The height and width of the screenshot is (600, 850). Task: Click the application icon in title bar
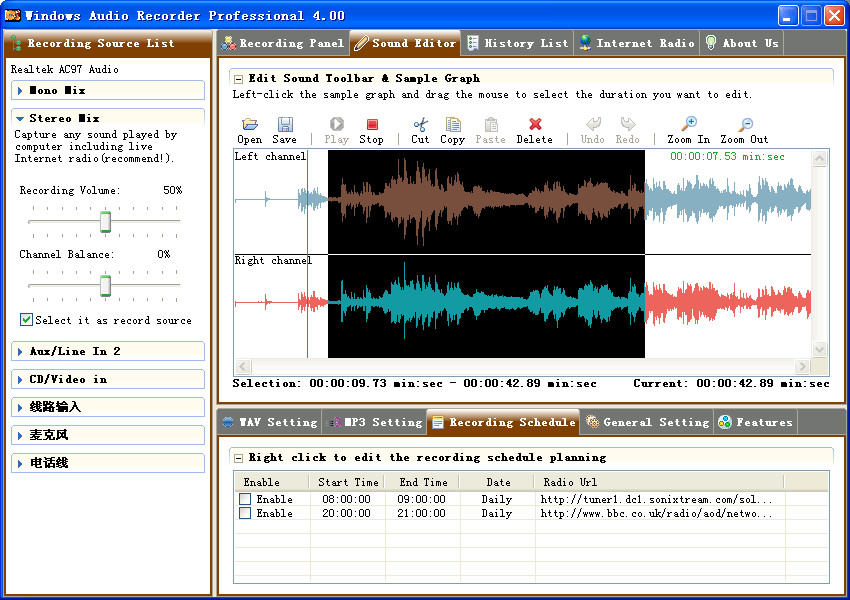(x=12, y=15)
